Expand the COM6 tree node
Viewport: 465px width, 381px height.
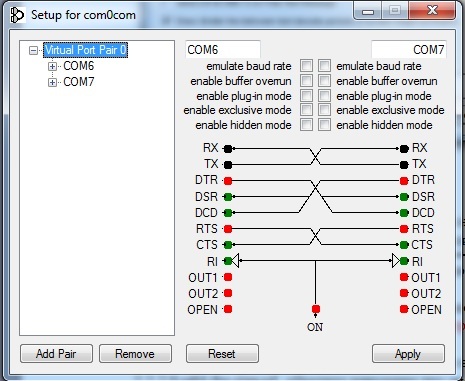[52, 66]
